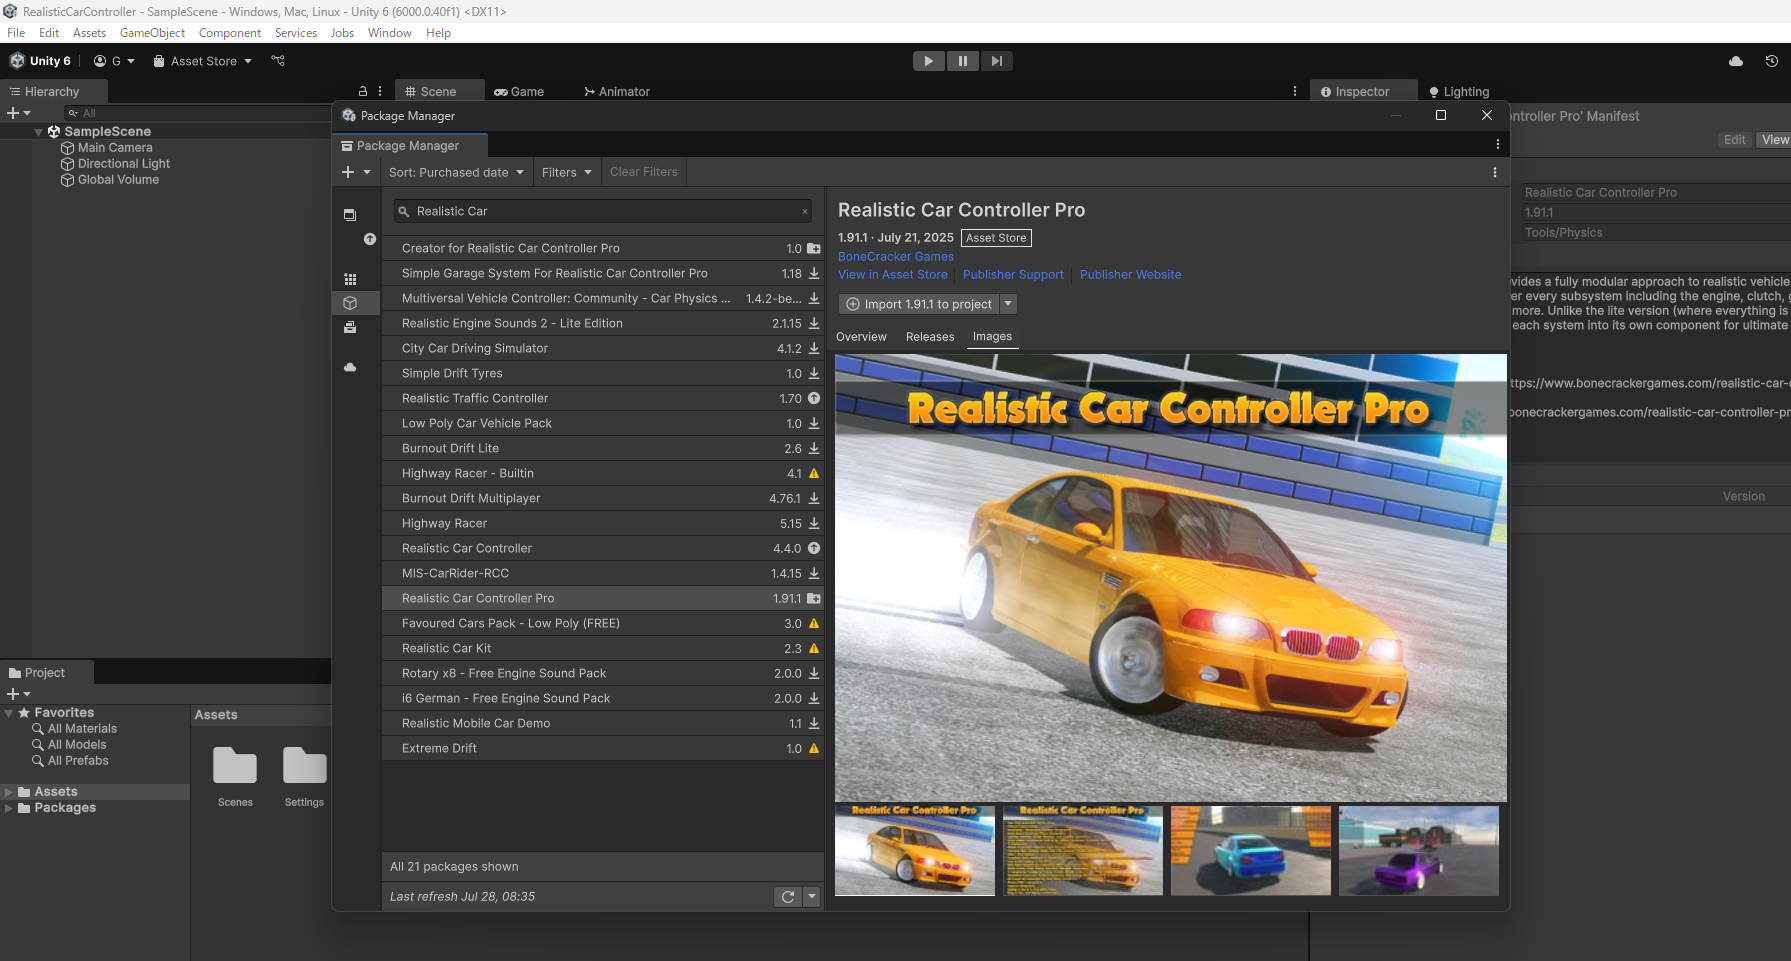Select Main Camera in the Hierarchy
This screenshot has height=961, width=1791.
115,148
